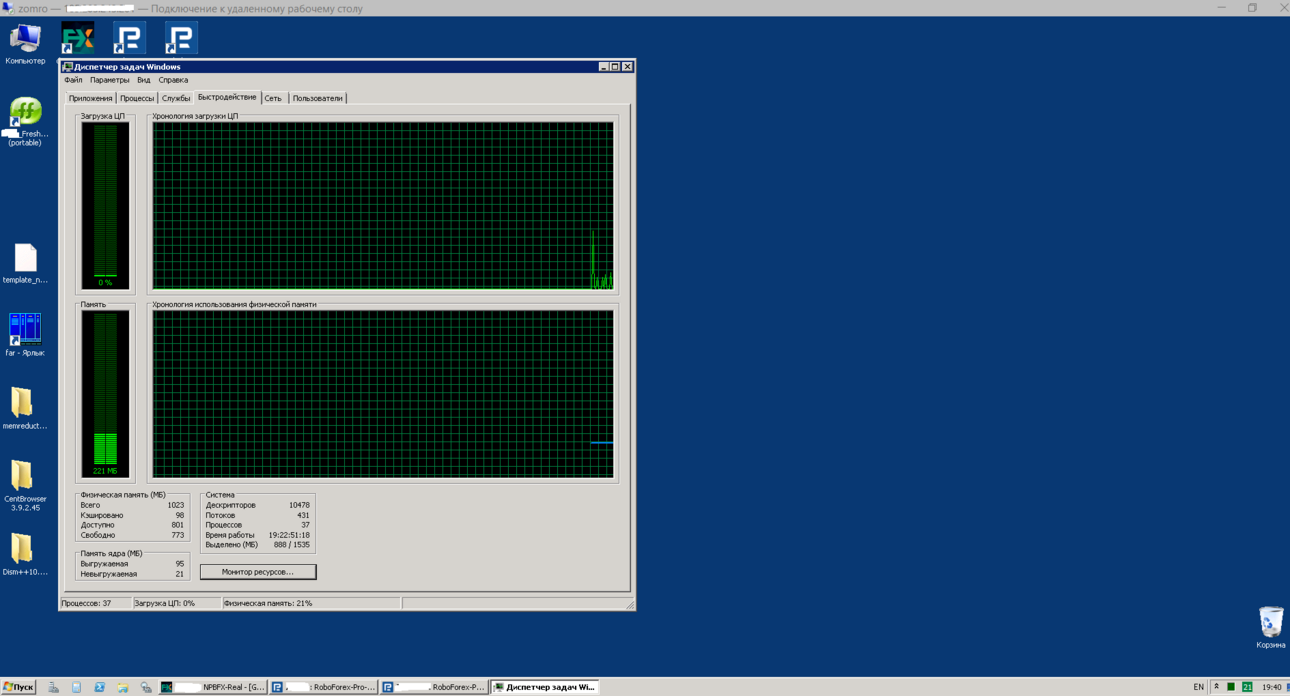This screenshot has width=1290, height=696.
Task: Activate Диспетчер задач taskbar button
Action: pyautogui.click(x=544, y=687)
